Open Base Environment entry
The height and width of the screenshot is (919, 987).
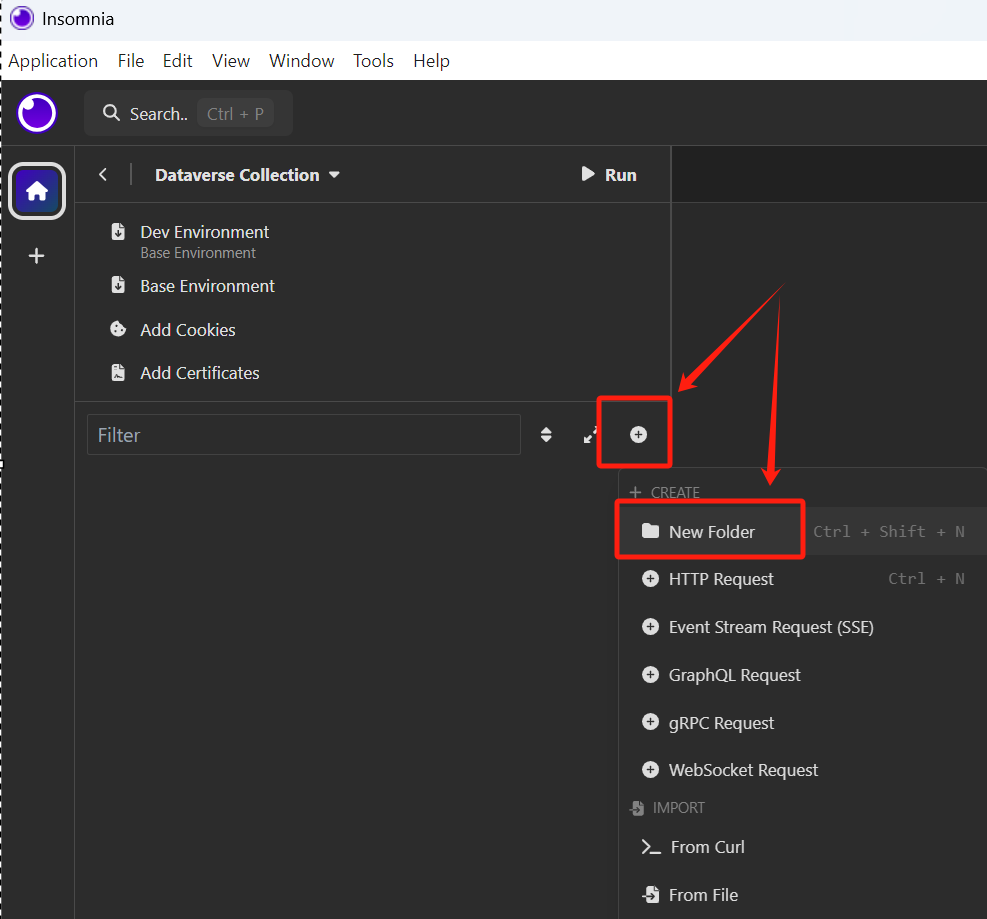[x=207, y=286]
